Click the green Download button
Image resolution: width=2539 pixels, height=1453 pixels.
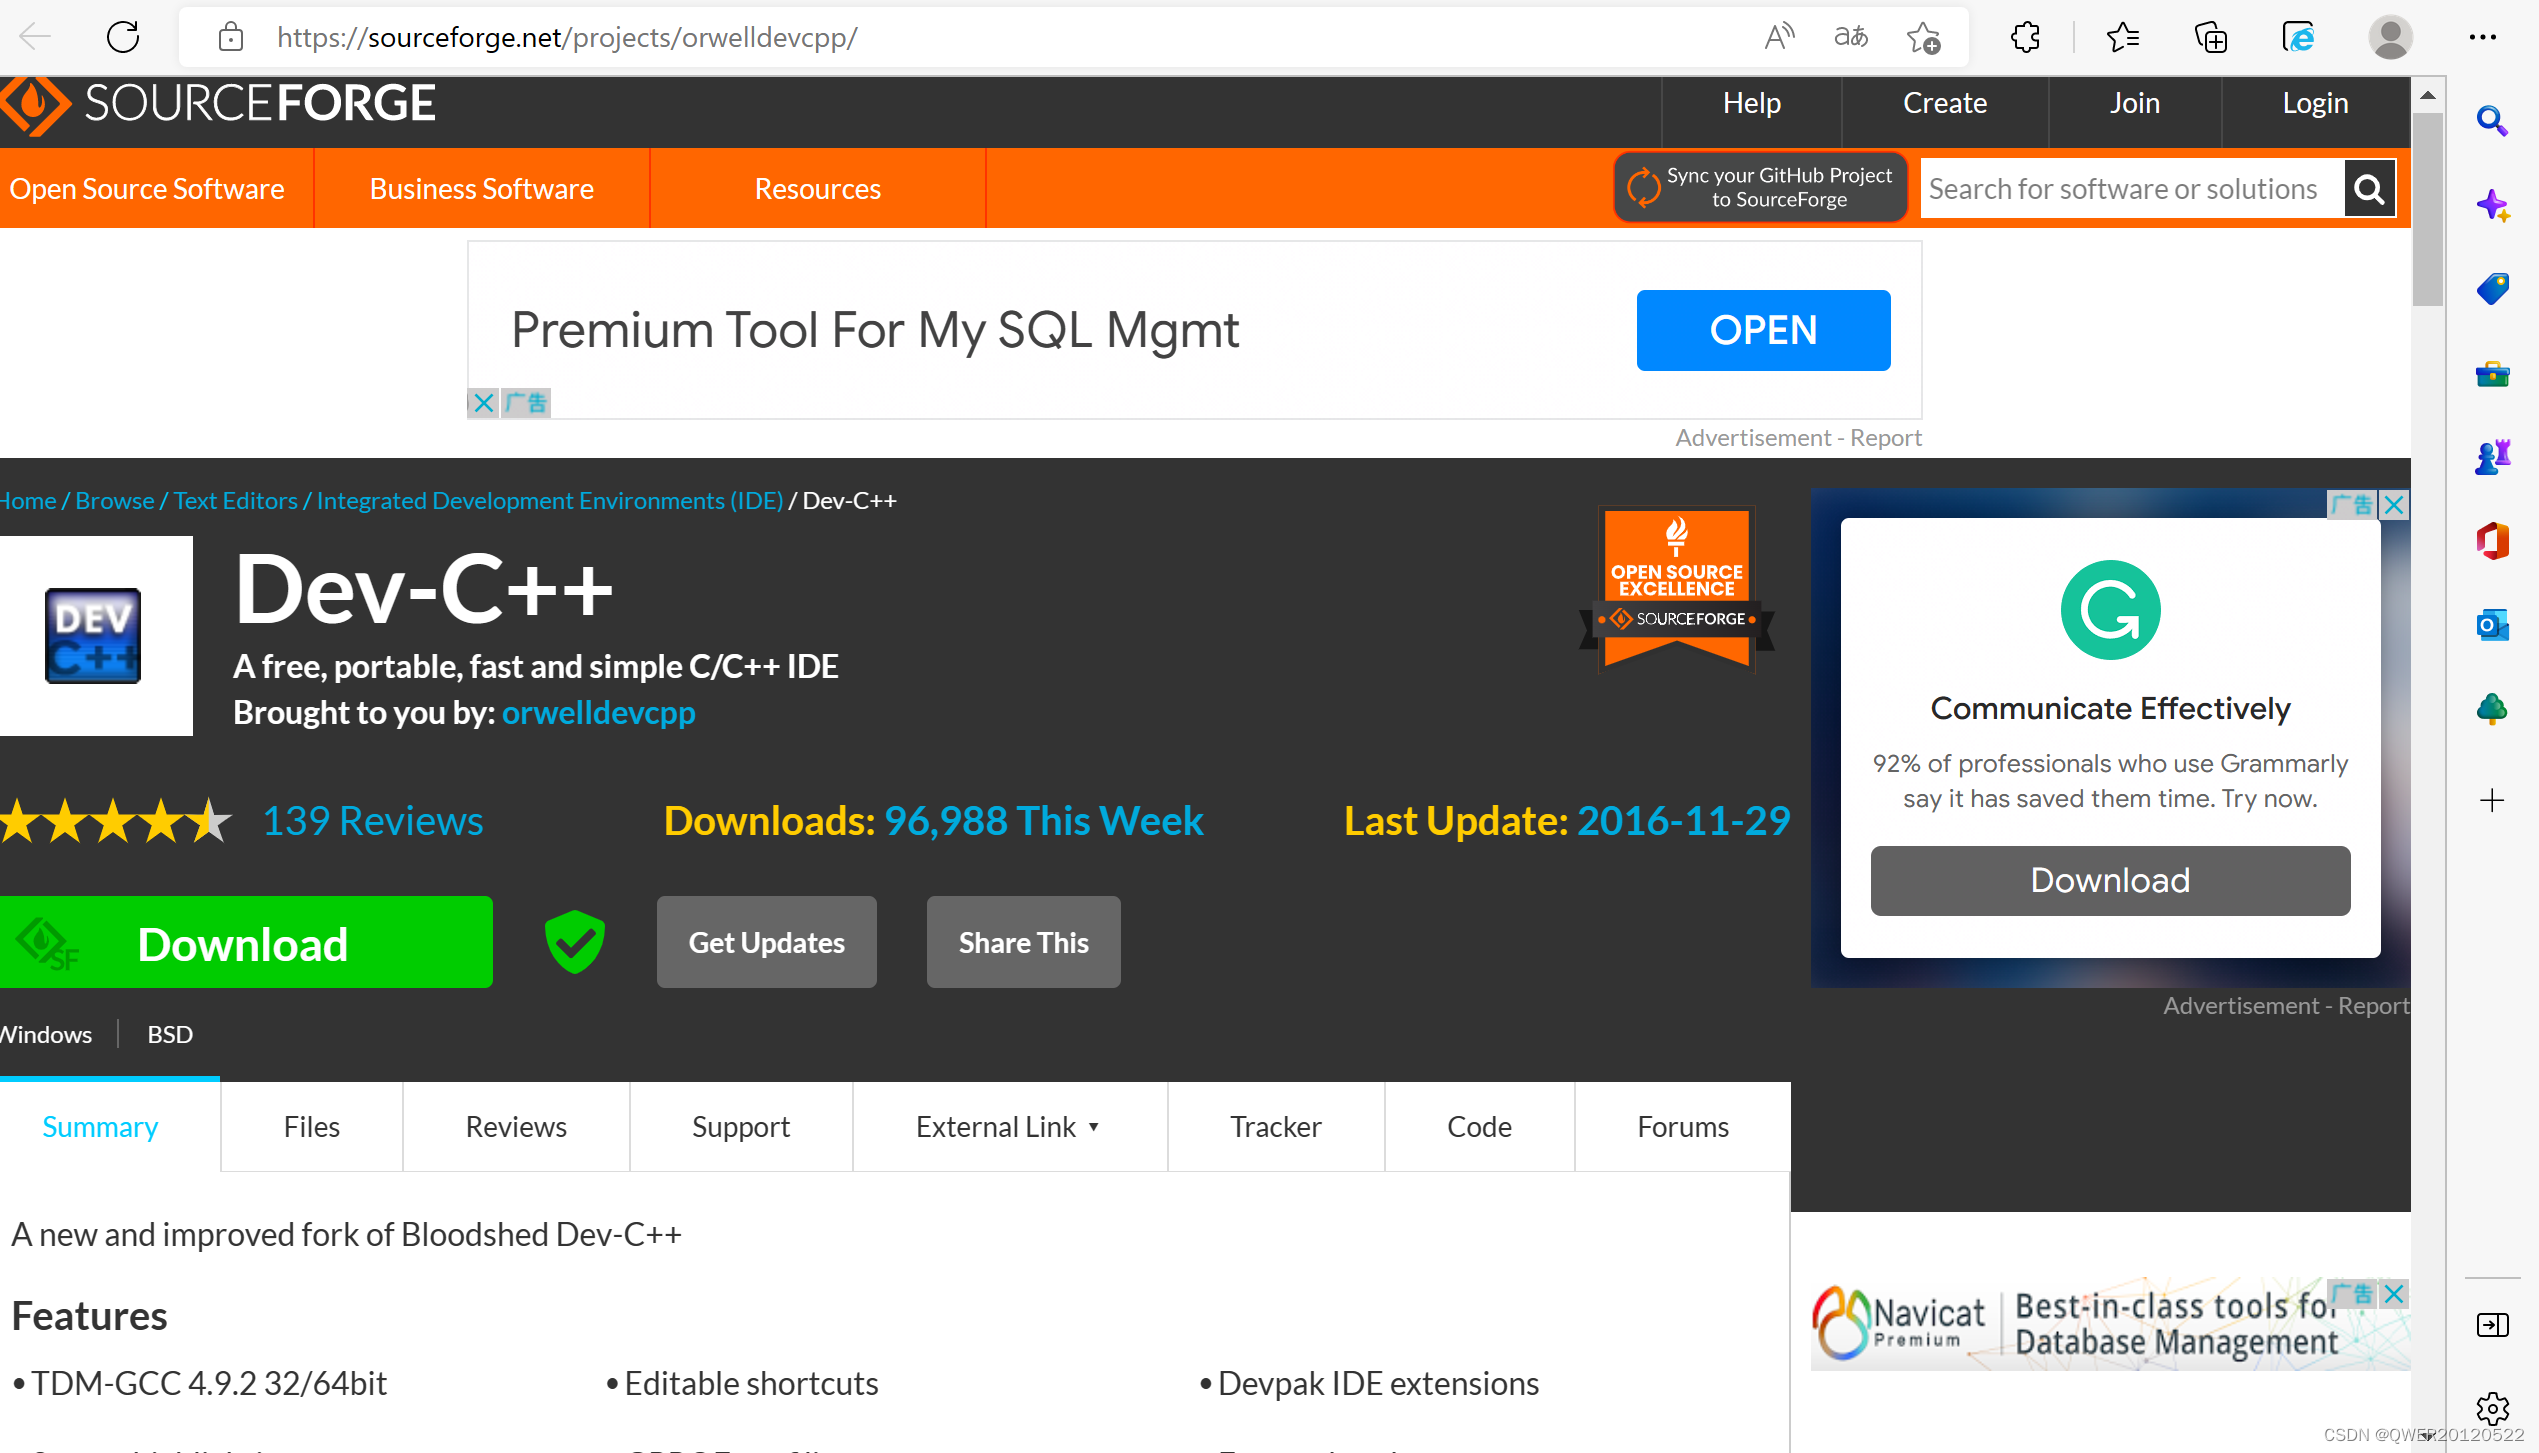pyautogui.click(x=245, y=943)
